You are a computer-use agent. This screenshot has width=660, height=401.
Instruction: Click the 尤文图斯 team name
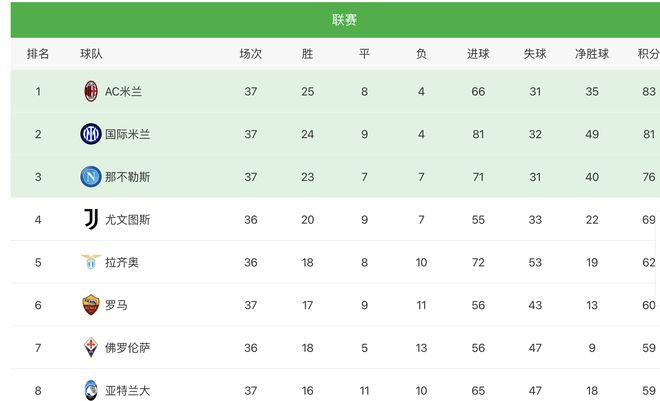pos(128,220)
